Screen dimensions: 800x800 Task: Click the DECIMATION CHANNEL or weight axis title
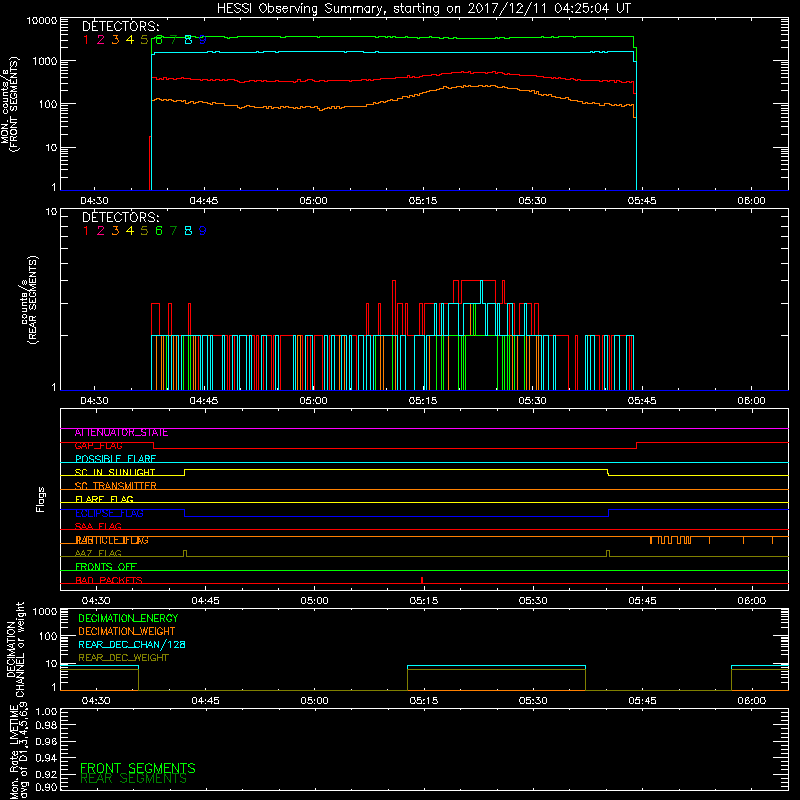pos(15,649)
